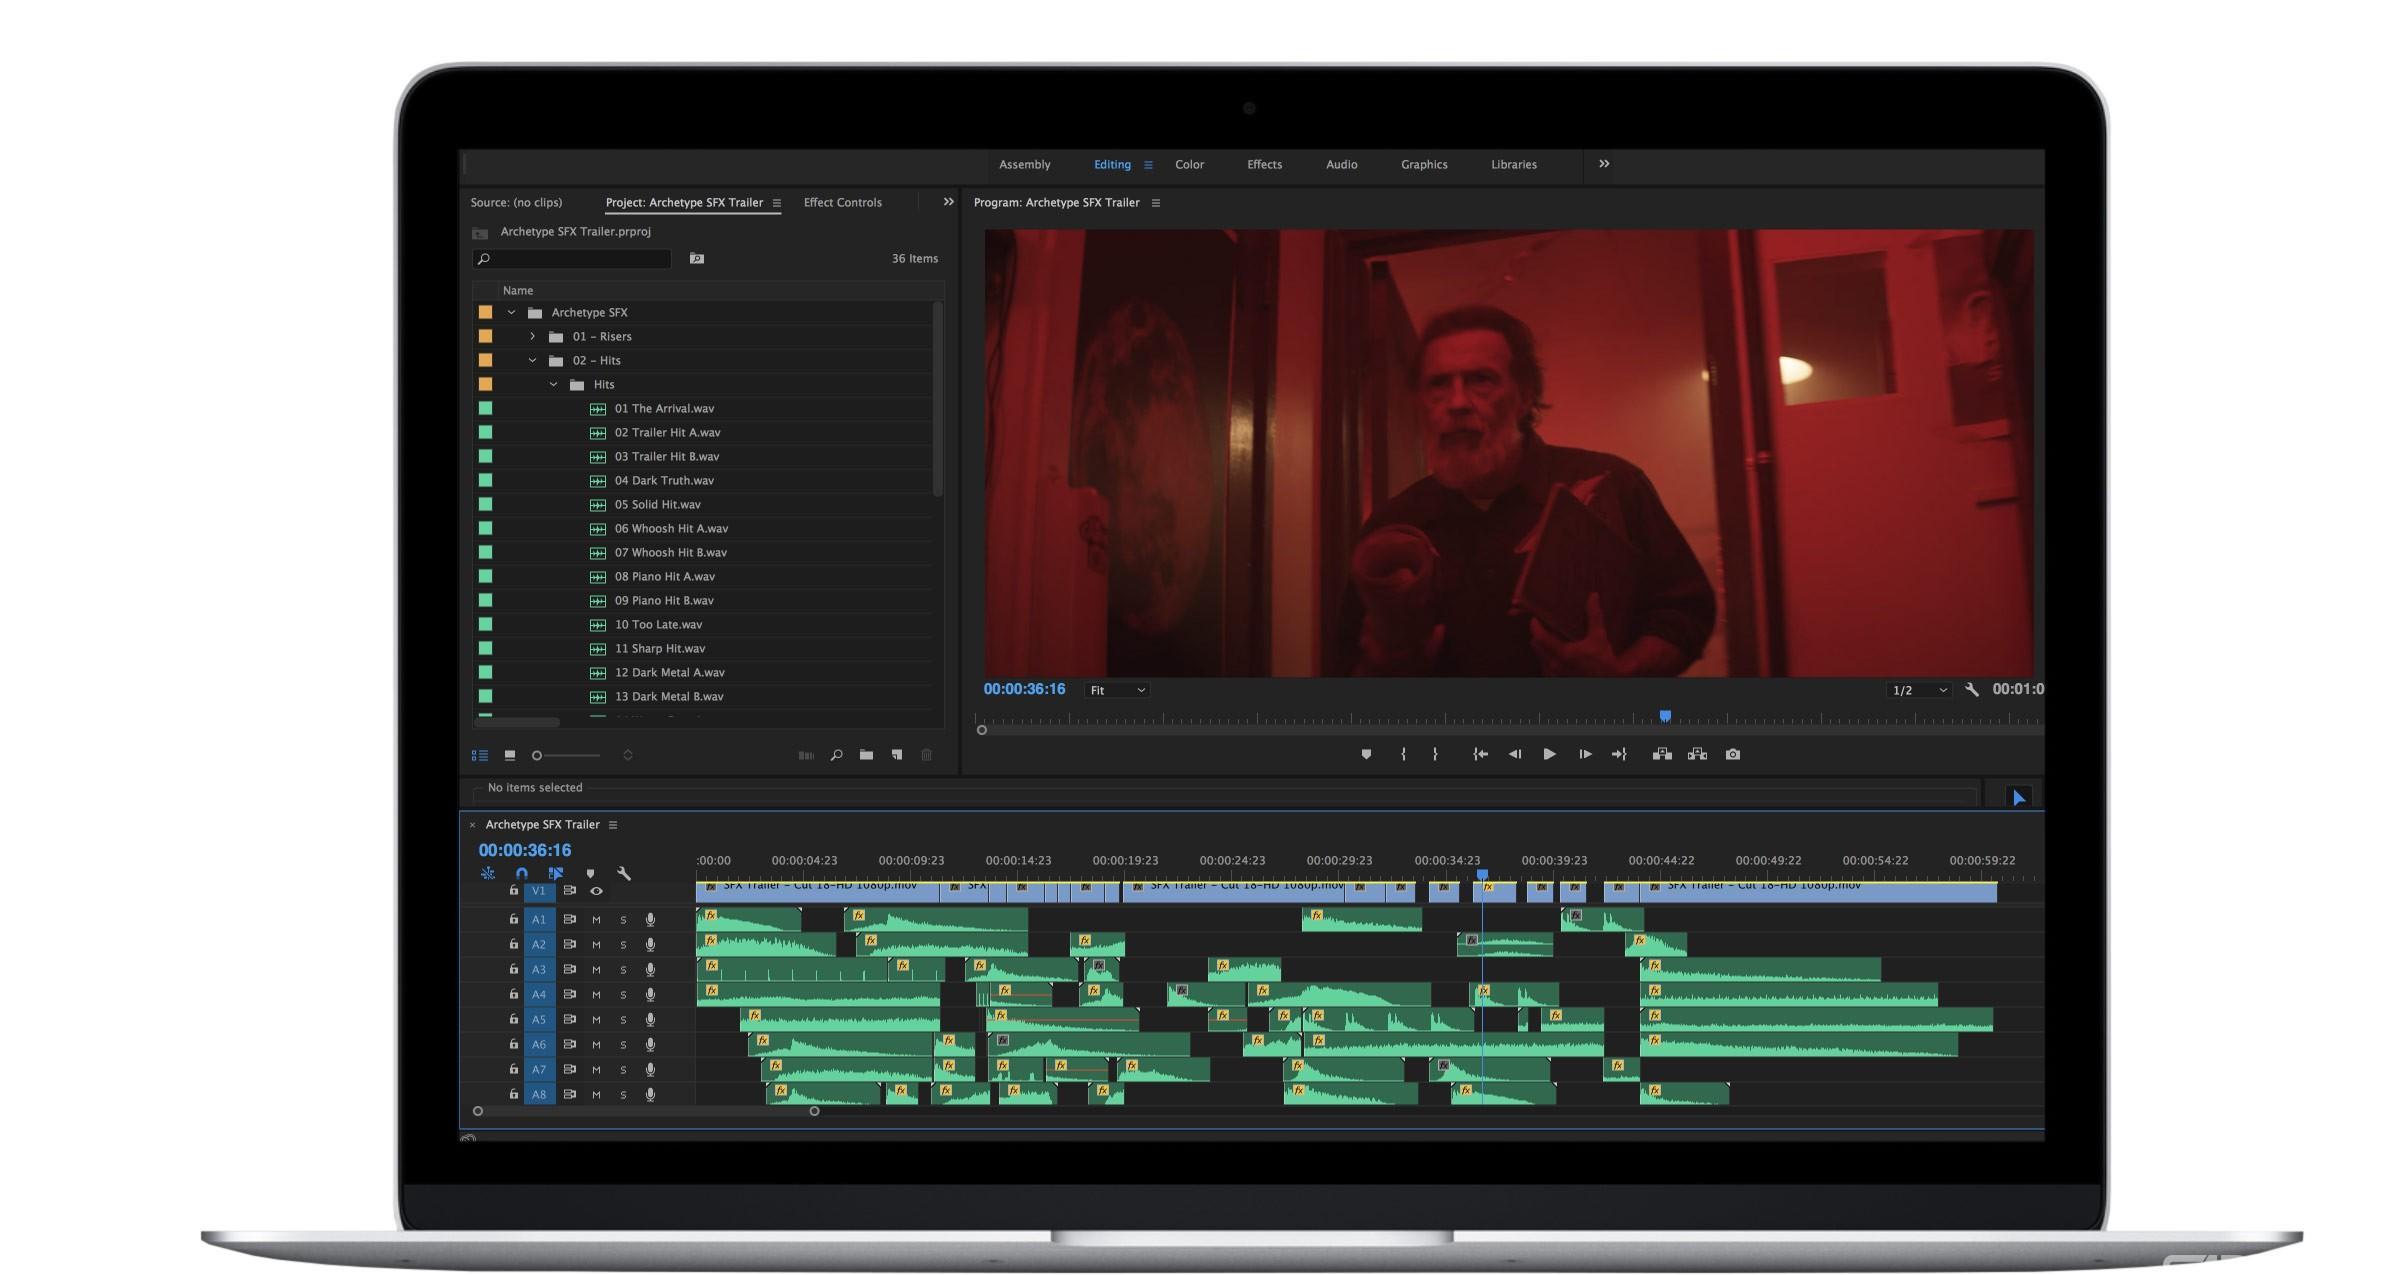2400x1275 pixels.
Task: Switch to the Color workspace
Action: [1189, 164]
